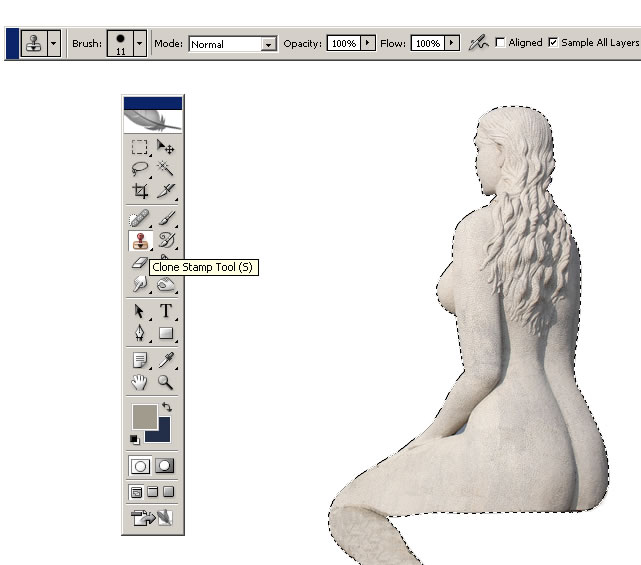Select the History Brush tool
641x565 pixels.
pos(166,240)
